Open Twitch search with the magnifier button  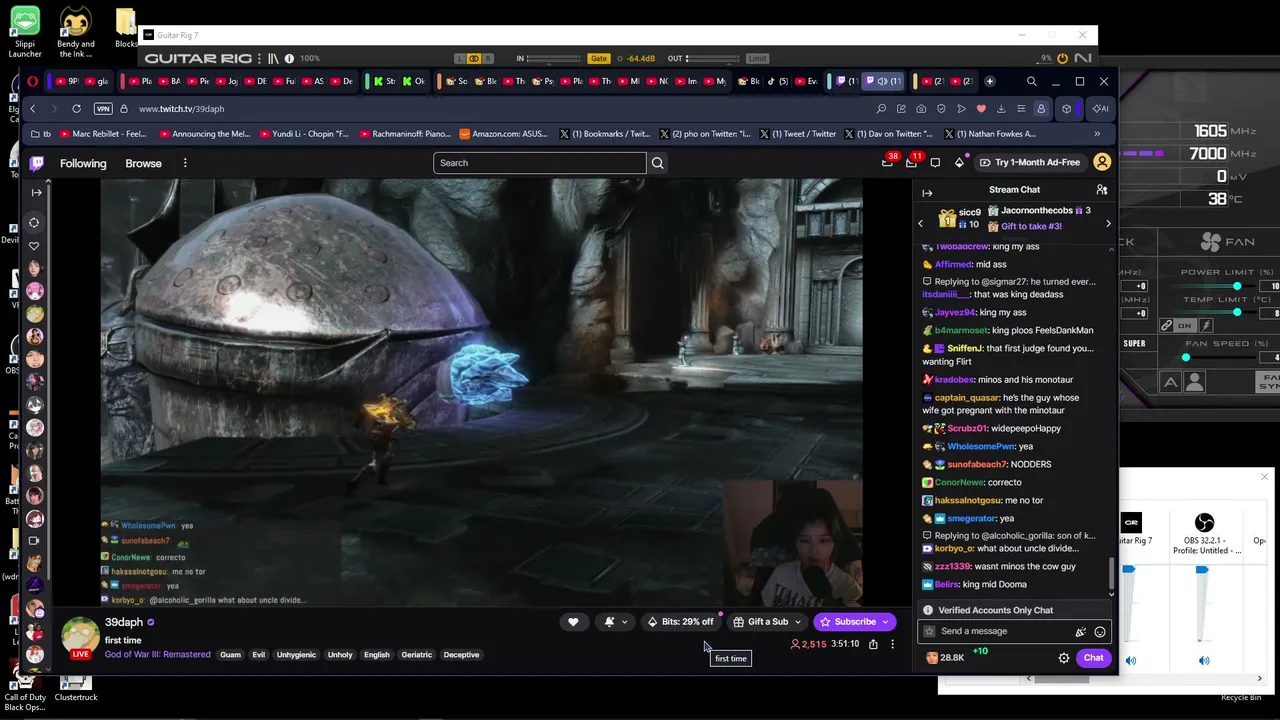click(658, 163)
